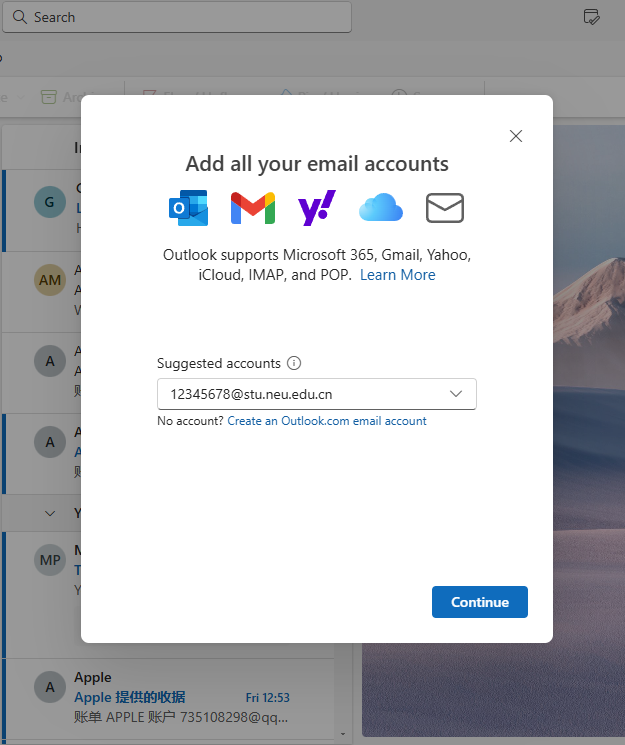Open the Learn More link

coord(397,275)
